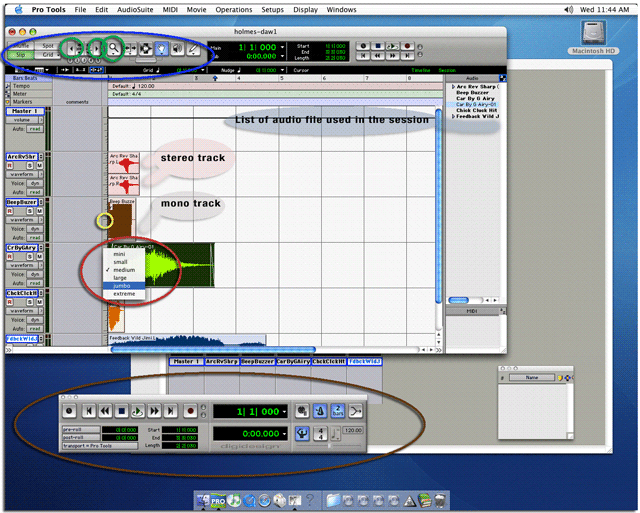Mute the CrByGAry track
This screenshot has width=640, height=513.
pyautogui.click(x=40, y=257)
